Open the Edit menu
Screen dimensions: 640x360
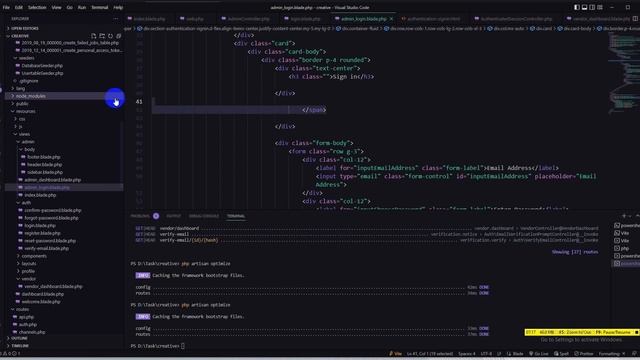pos(19,7)
